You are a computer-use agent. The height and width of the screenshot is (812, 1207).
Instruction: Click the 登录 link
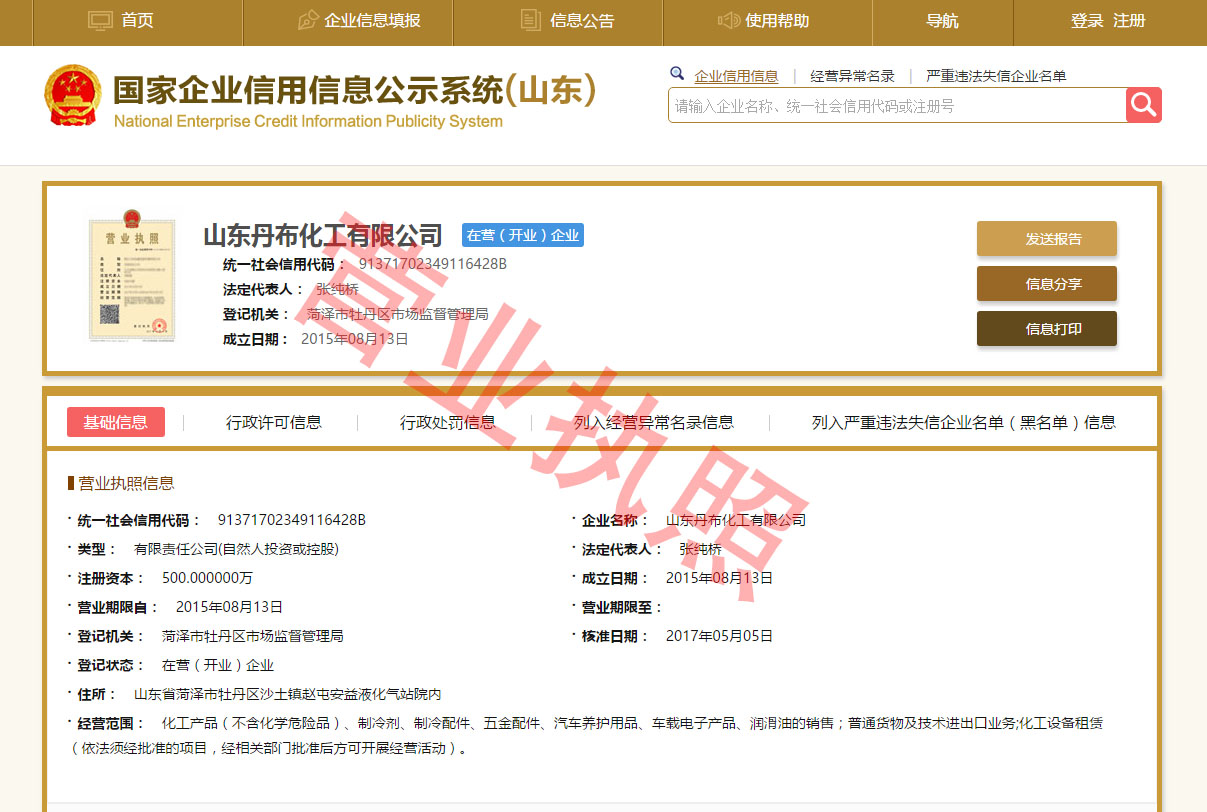coord(1087,21)
